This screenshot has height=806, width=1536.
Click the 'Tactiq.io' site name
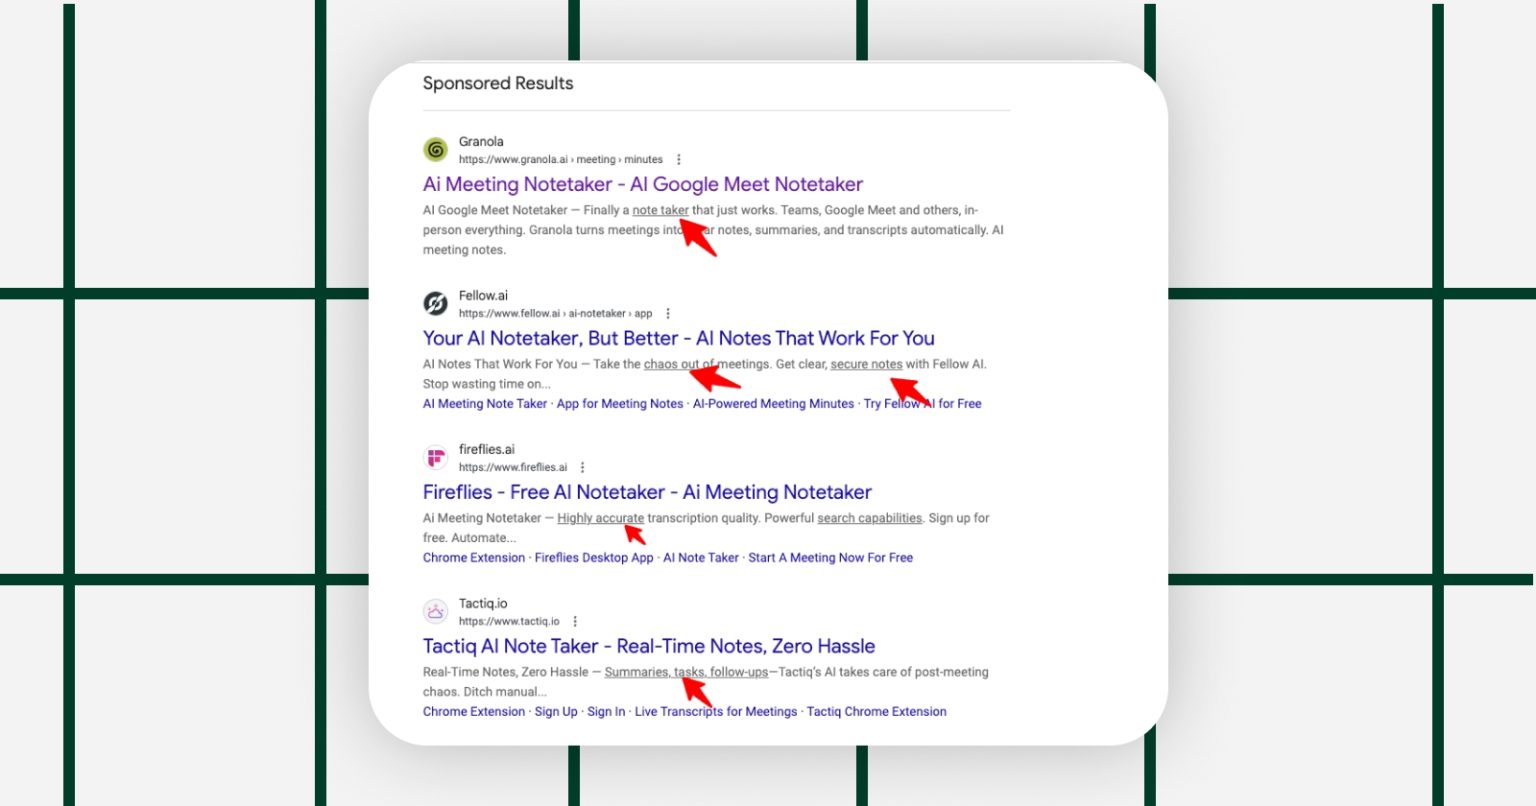(483, 604)
